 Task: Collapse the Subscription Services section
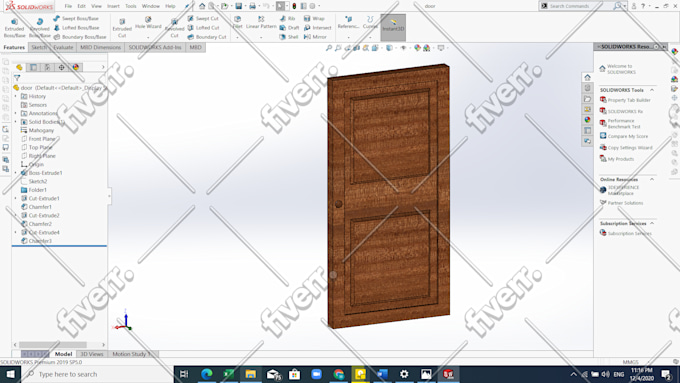[x=652, y=223]
